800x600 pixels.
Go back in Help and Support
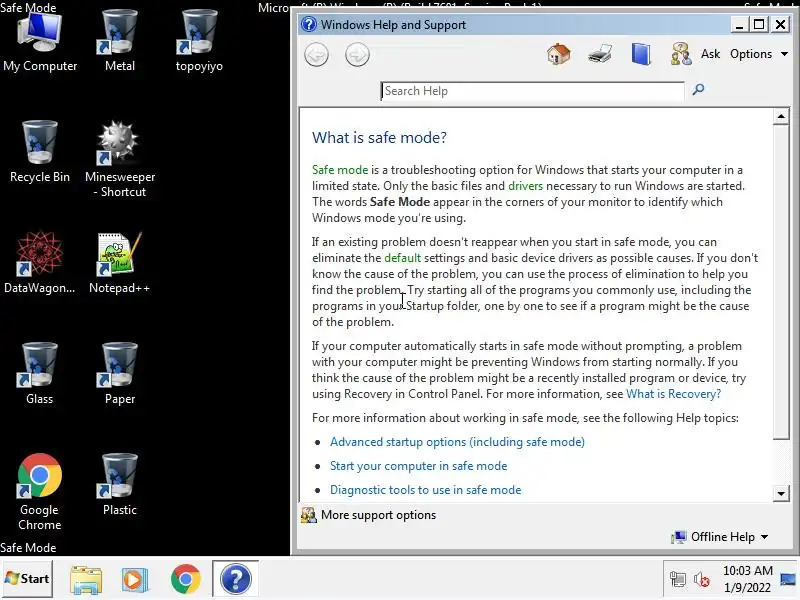[x=316, y=55]
